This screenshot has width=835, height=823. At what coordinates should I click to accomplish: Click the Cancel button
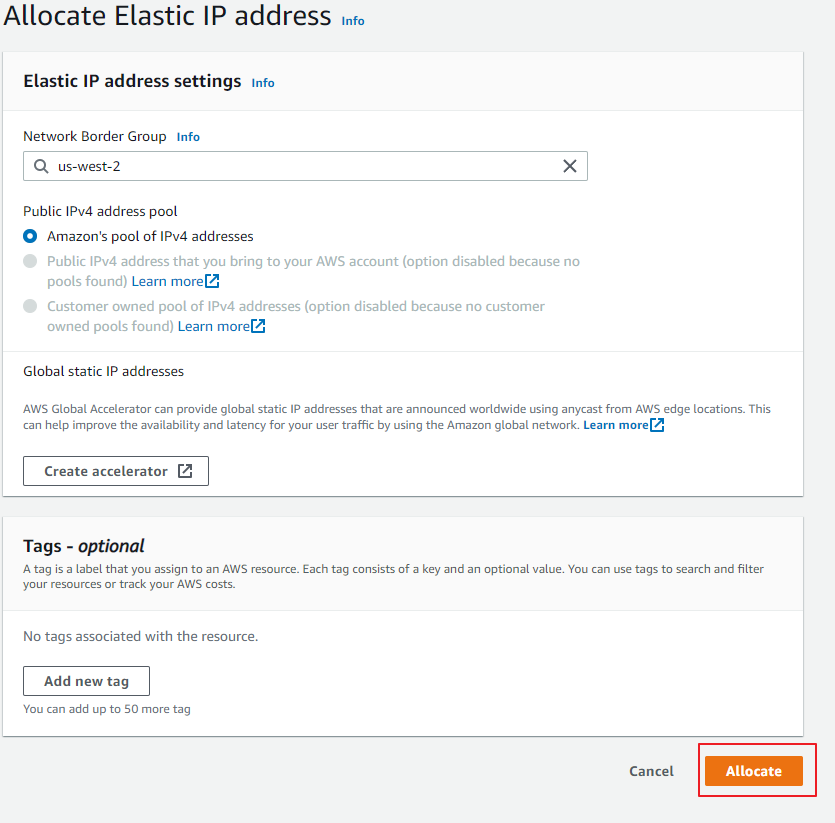click(x=651, y=771)
